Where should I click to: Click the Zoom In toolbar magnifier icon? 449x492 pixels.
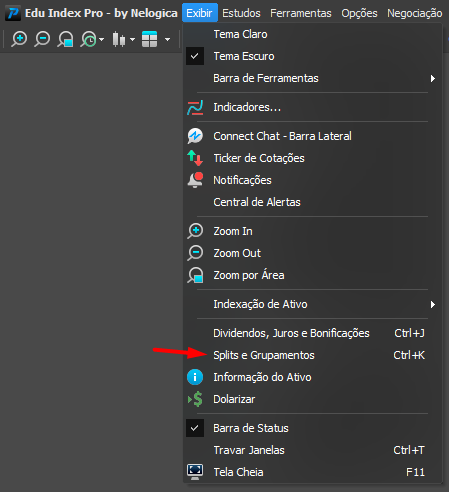coord(19,39)
